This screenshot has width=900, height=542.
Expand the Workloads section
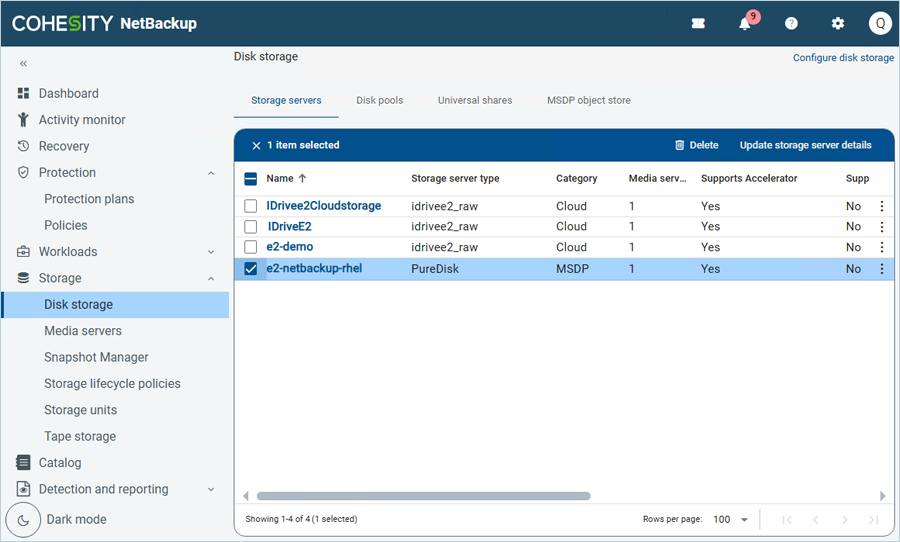coord(211,252)
